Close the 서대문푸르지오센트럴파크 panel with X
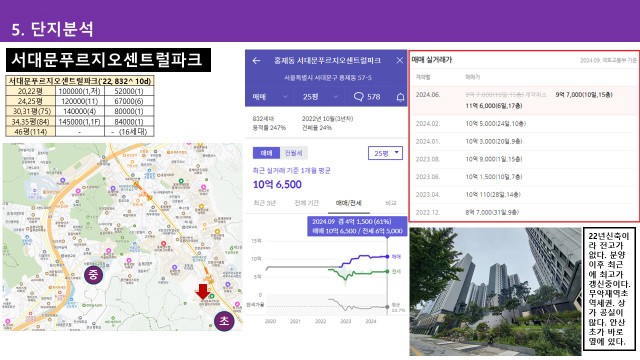Screen dimensions: 640x360 pos(400,60)
